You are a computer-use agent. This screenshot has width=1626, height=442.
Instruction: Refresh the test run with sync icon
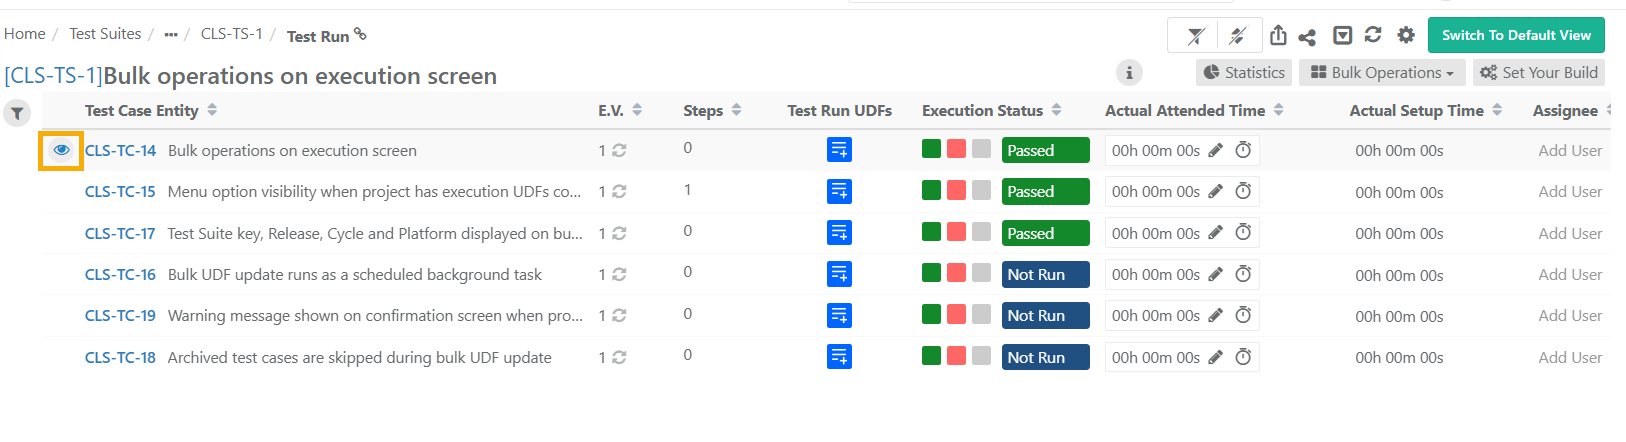pos(1373,35)
